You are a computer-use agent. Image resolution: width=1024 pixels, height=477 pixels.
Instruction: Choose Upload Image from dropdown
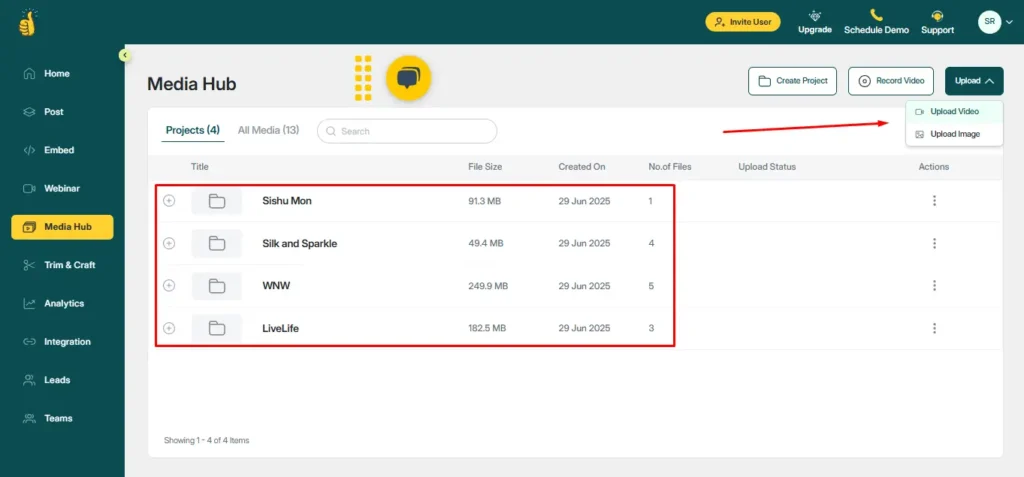(954, 134)
